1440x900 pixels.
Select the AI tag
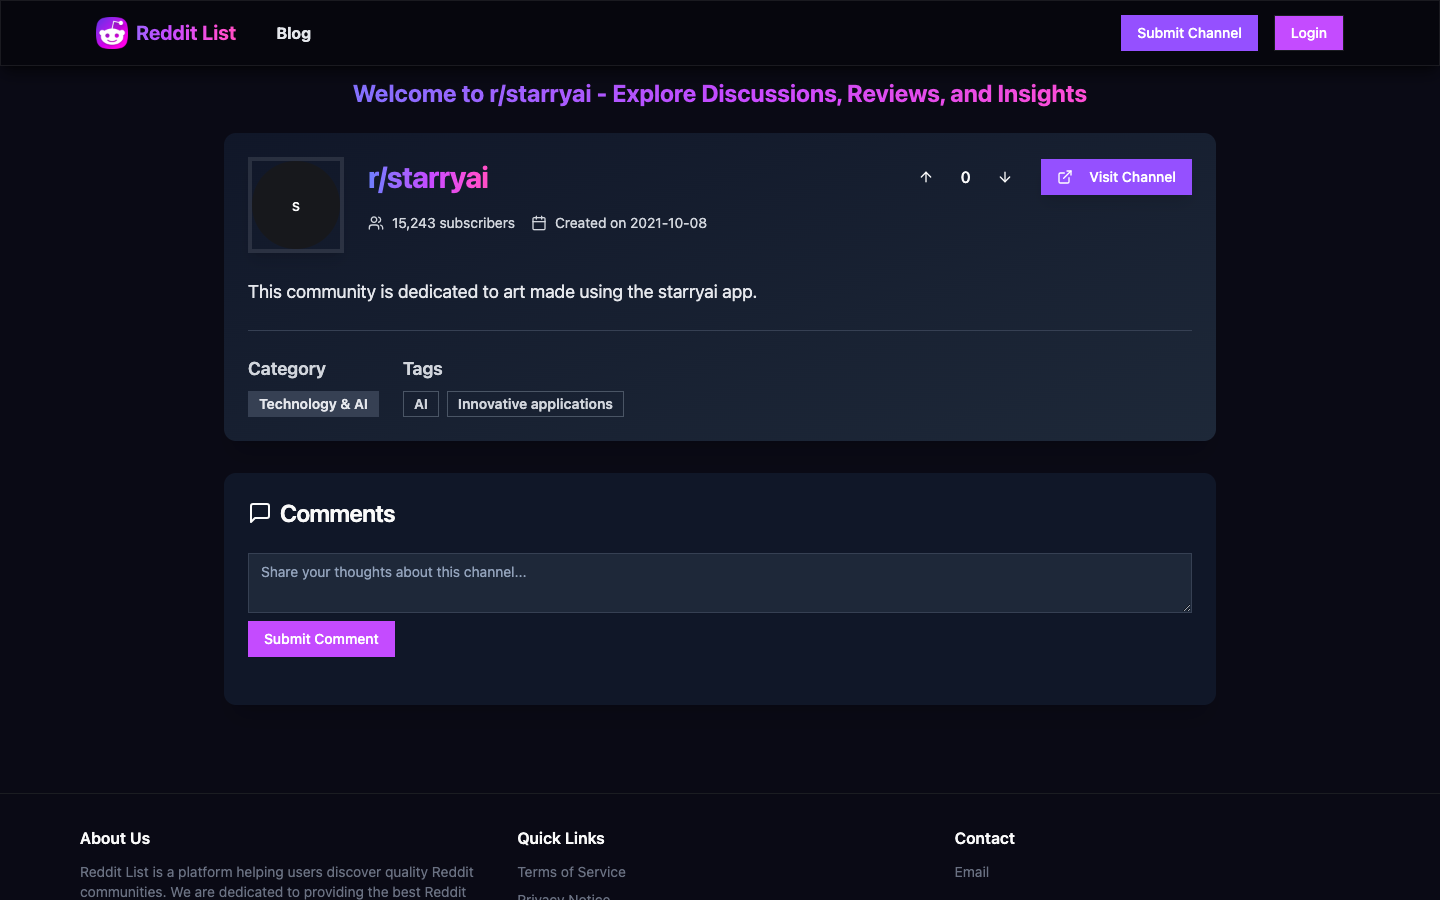pyautogui.click(x=421, y=404)
